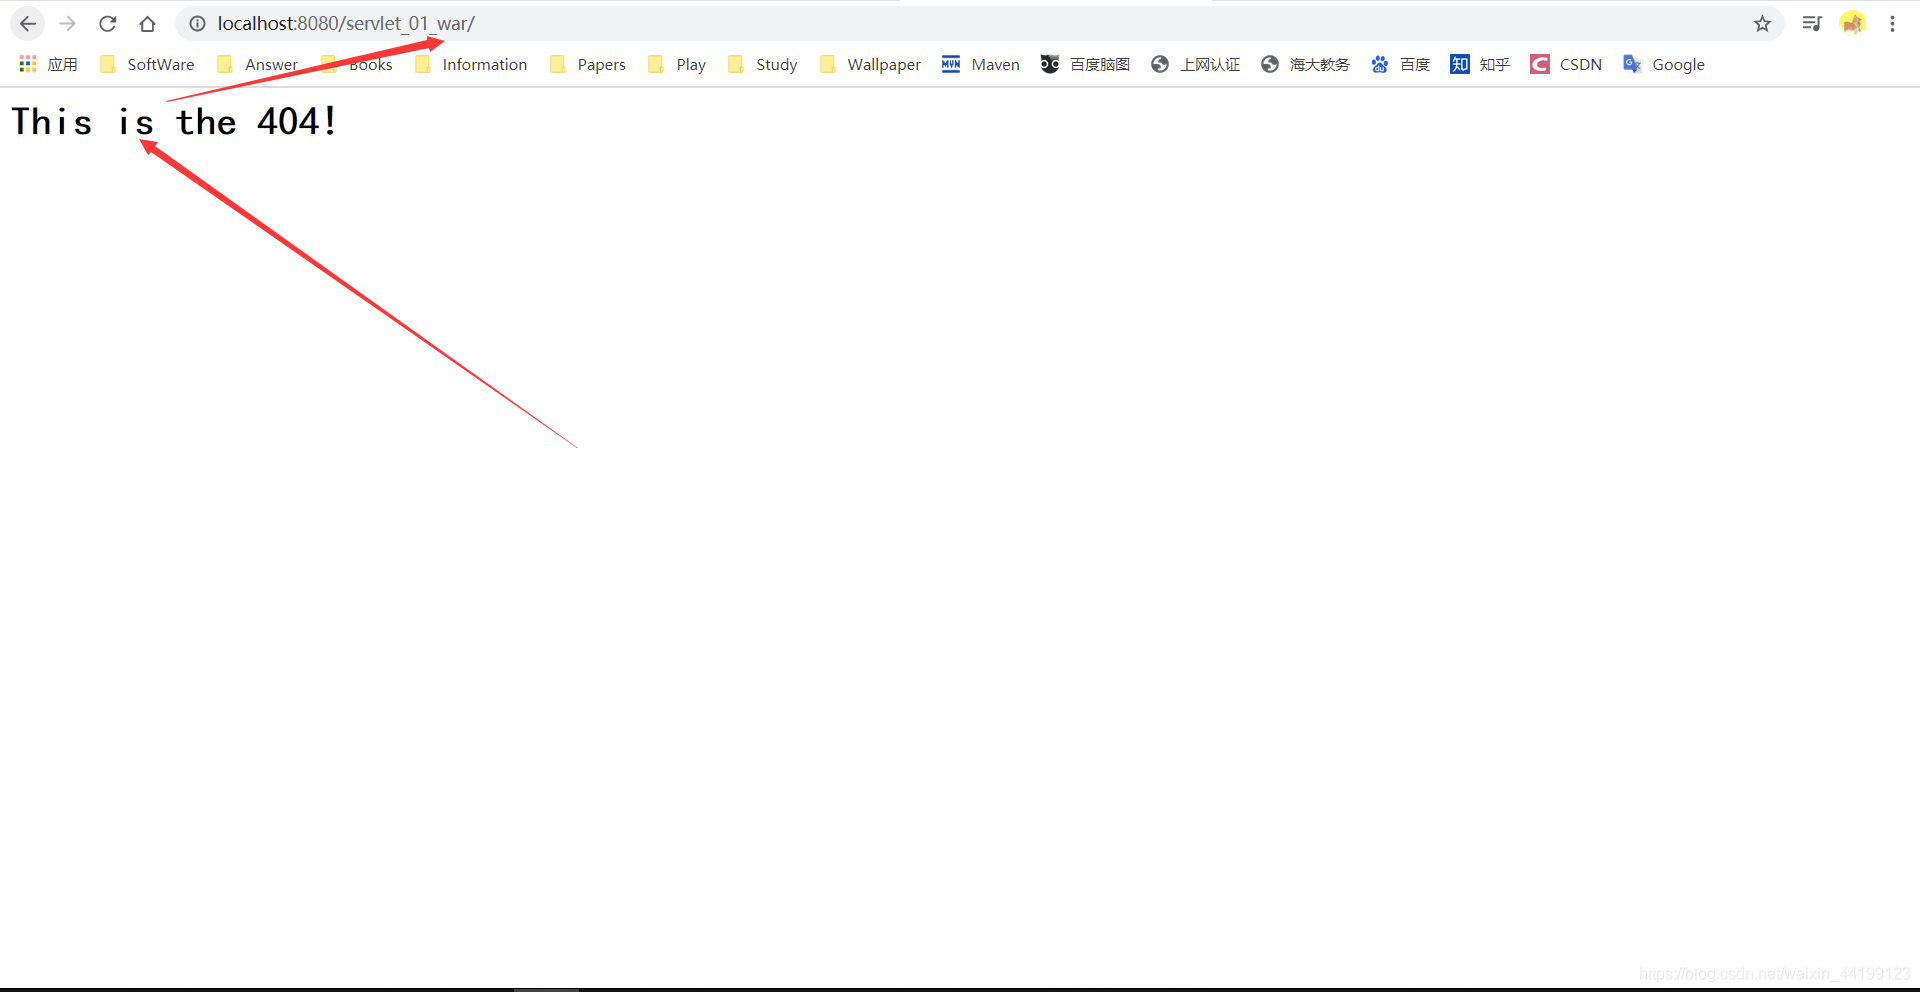Open the Papers bookmarks folder

(588, 65)
